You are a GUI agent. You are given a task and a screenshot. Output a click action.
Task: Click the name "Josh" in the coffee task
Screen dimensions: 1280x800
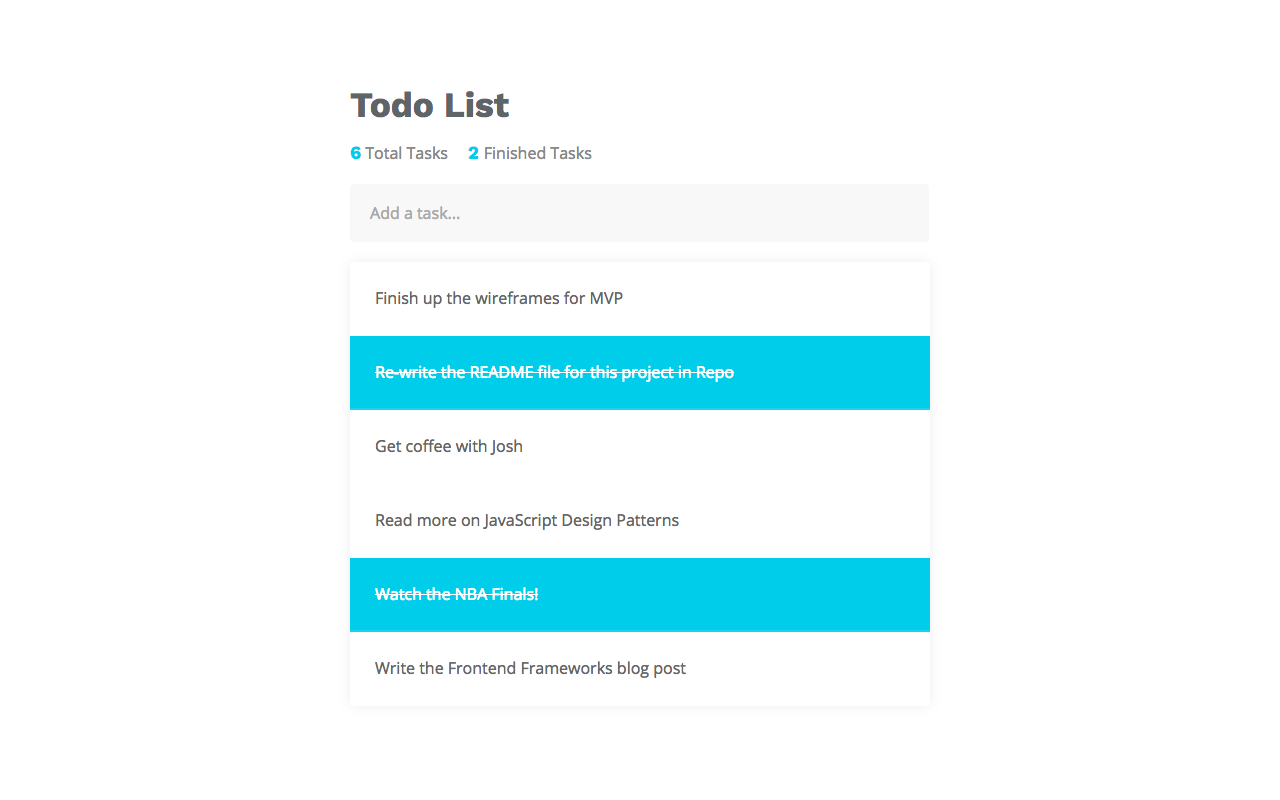(506, 446)
